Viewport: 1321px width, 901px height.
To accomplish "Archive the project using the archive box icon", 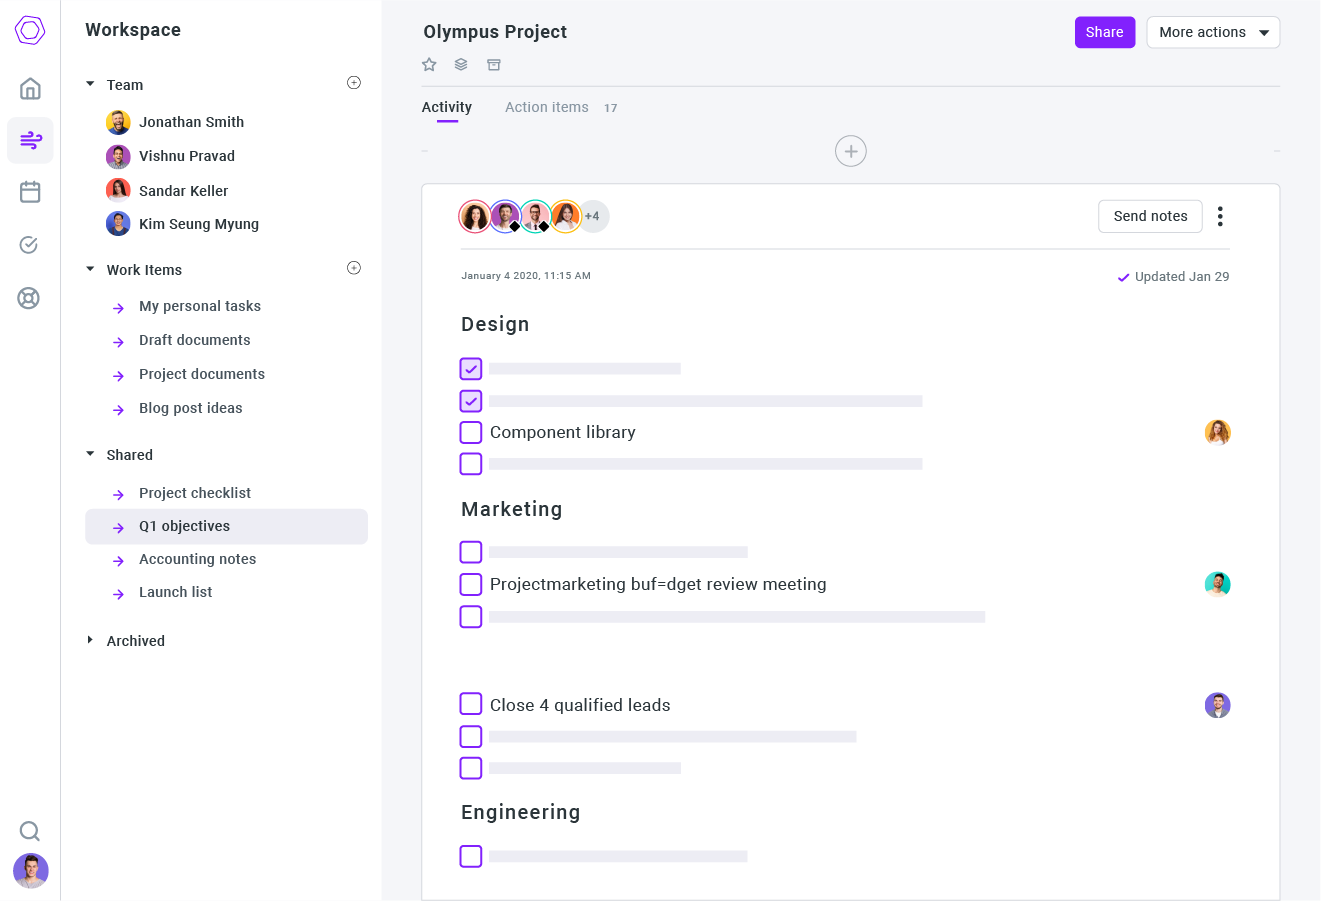I will (x=493, y=64).
